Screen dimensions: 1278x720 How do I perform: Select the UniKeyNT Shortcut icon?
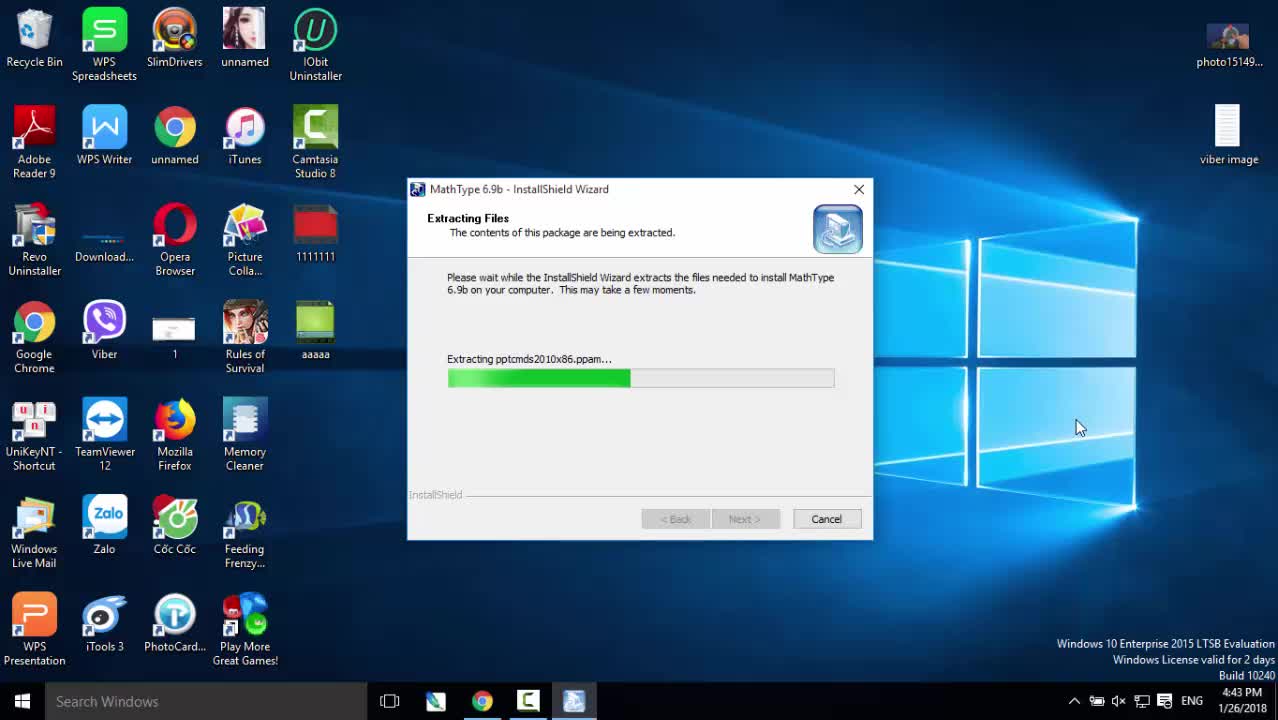34,435
